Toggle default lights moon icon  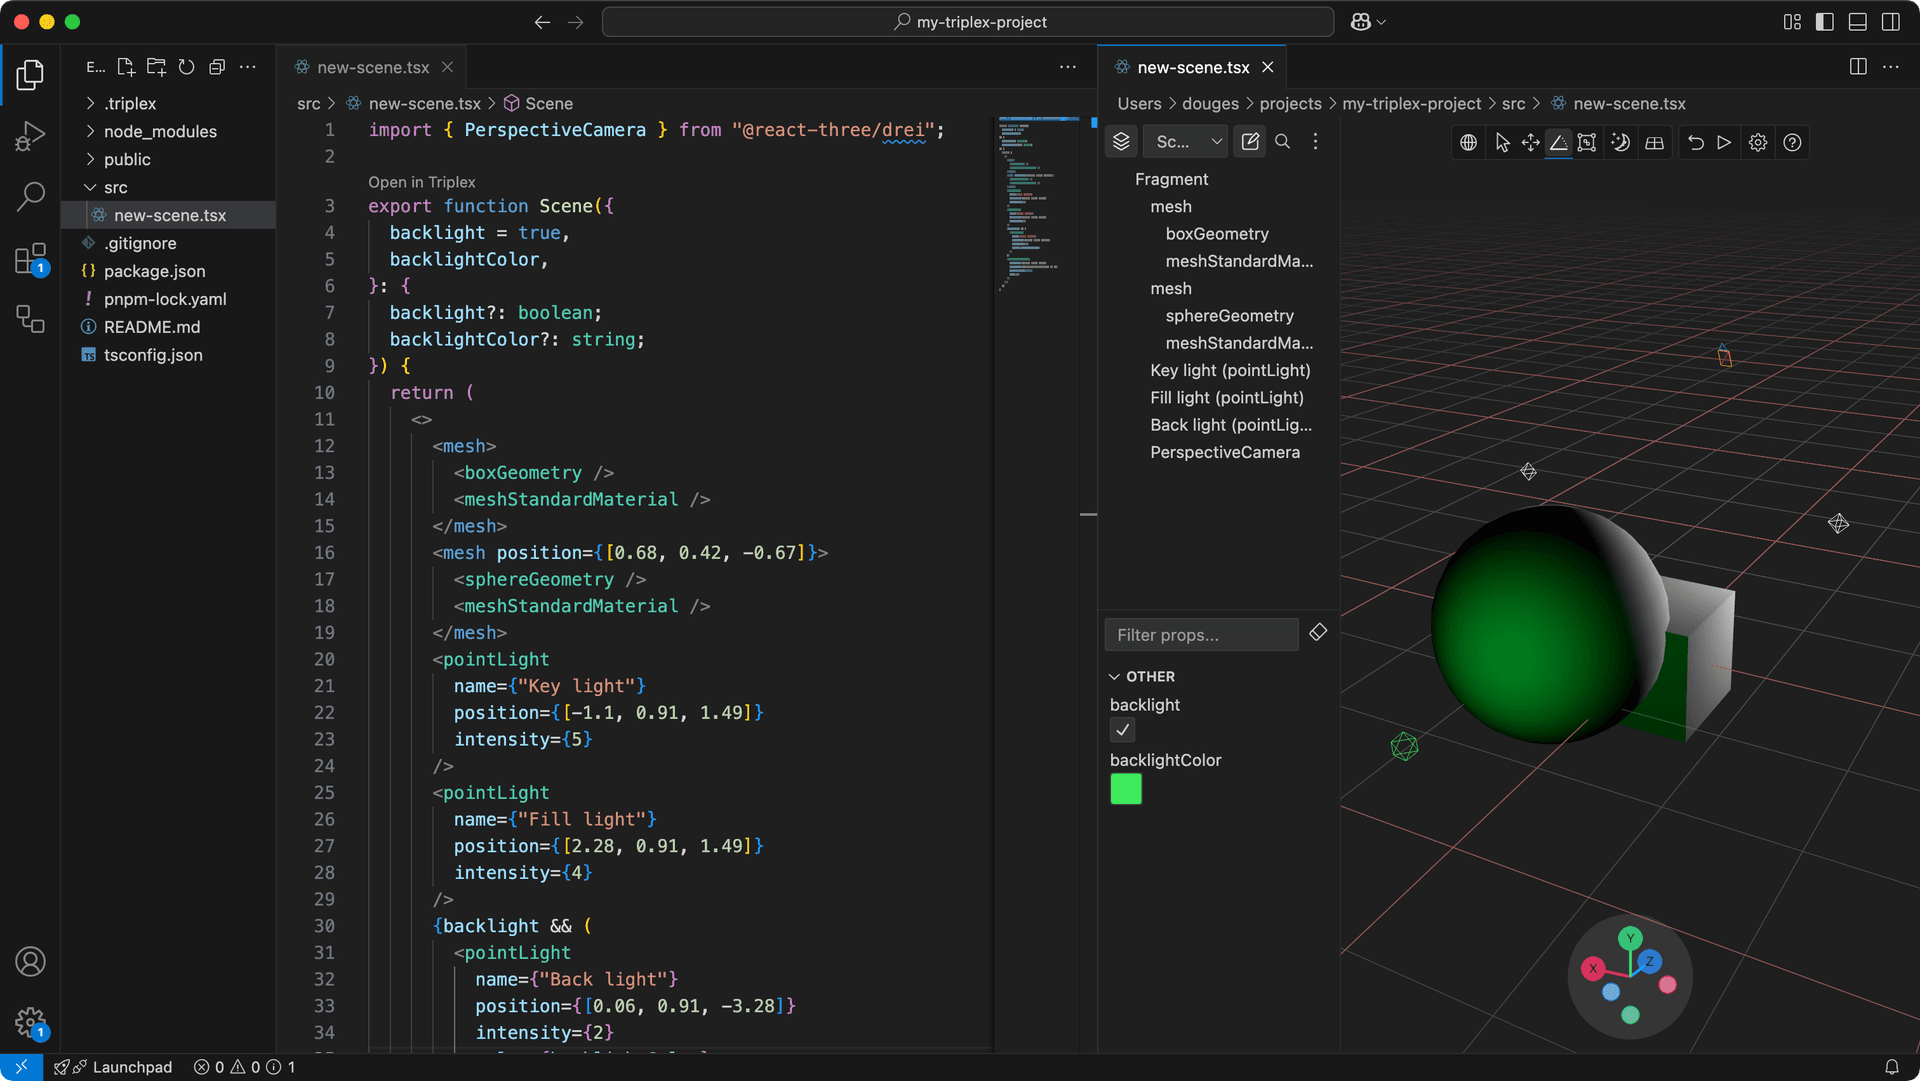pos(1620,142)
